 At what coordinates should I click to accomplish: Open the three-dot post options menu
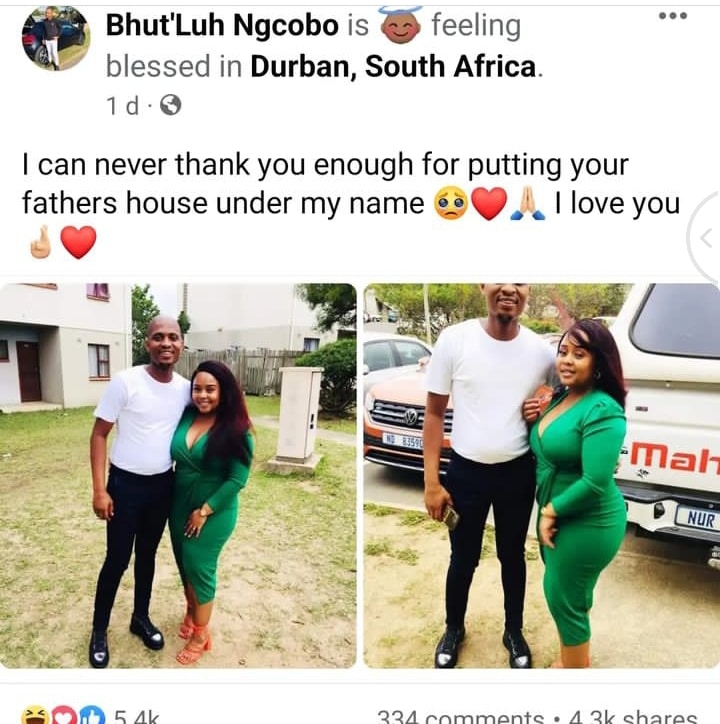[x=673, y=16]
